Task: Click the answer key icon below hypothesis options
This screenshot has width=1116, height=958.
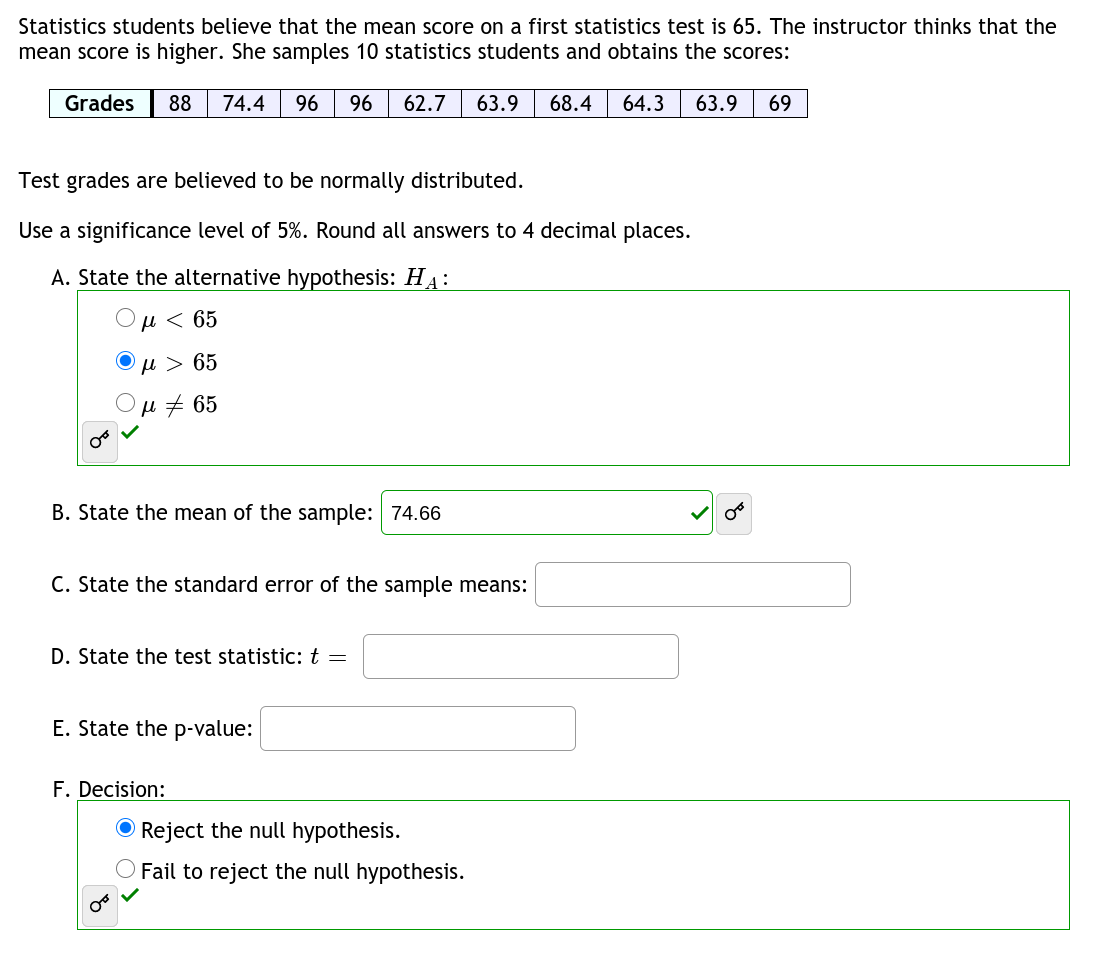Action: [97, 442]
